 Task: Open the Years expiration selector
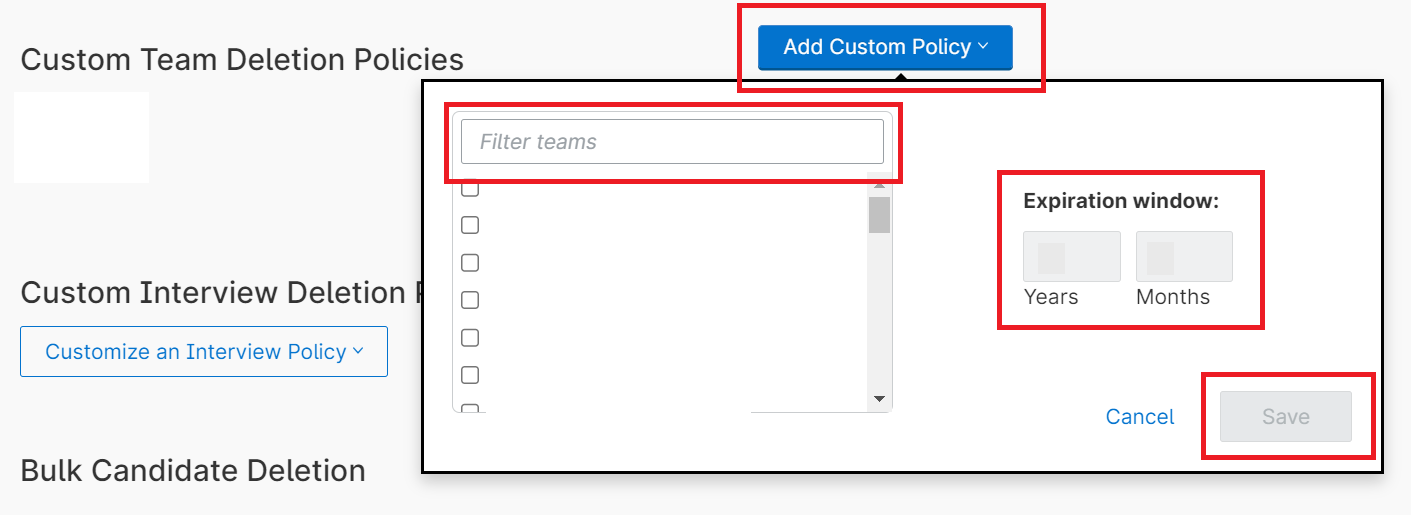pos(1071,257)
